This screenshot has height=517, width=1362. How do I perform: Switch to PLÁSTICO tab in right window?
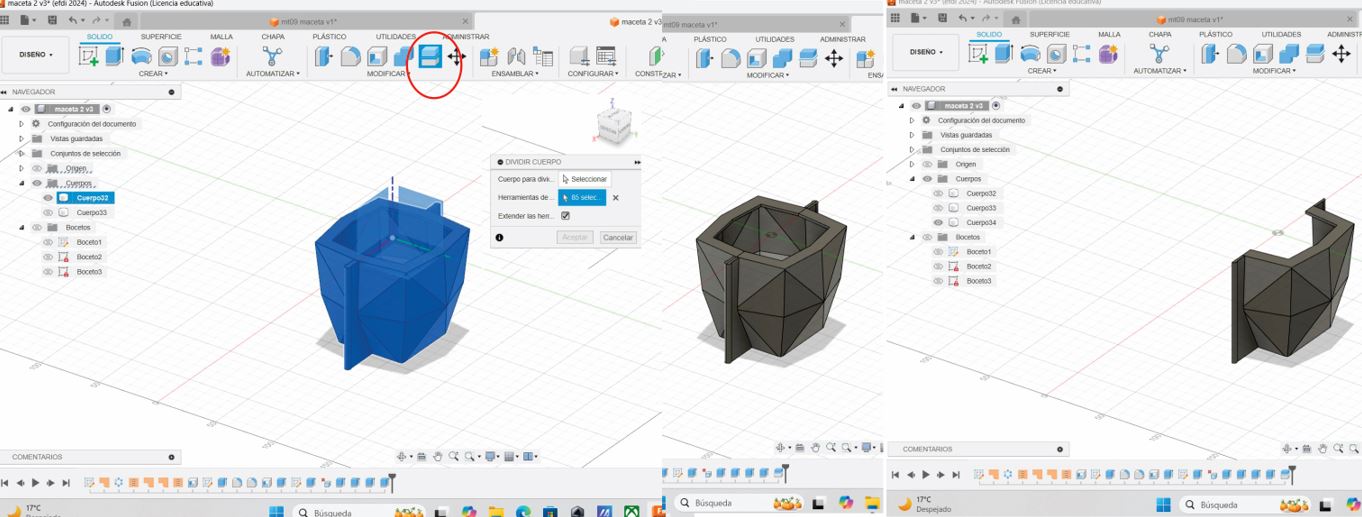pyautogui.click(x=1216, y=34)
